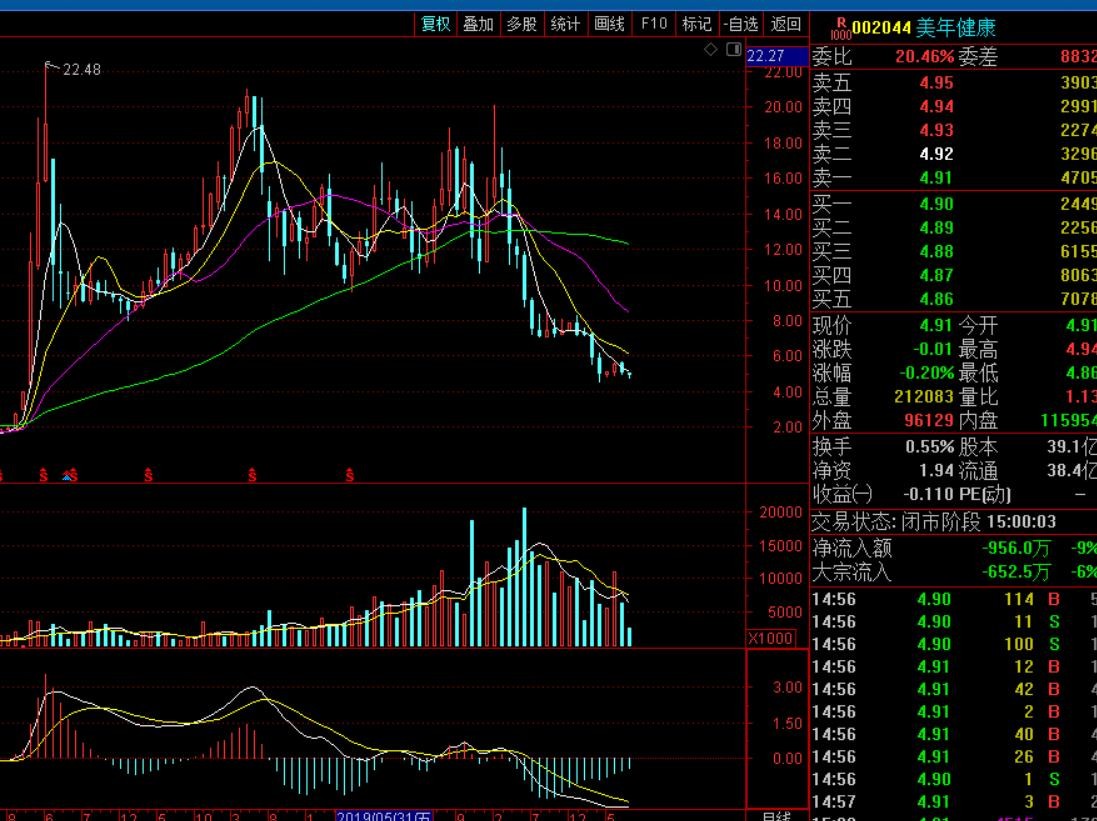Click the blue triangle marker below chart
The height and width of the screenshot is (821, 1097).
(67, 475)
